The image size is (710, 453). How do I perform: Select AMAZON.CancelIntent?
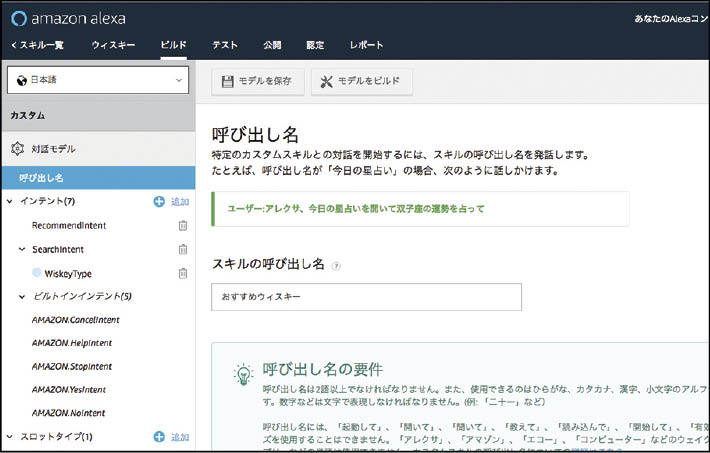(76, 320)
